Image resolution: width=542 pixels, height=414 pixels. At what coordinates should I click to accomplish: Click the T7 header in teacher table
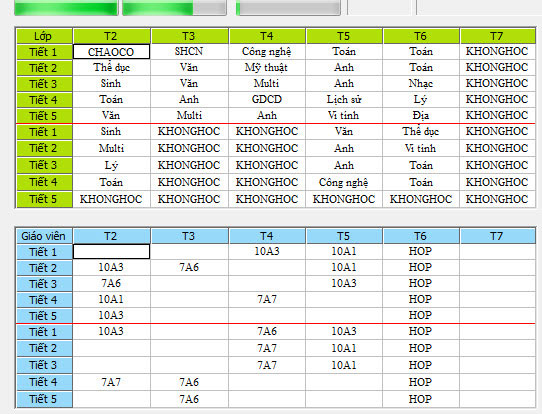click(497, 236)
